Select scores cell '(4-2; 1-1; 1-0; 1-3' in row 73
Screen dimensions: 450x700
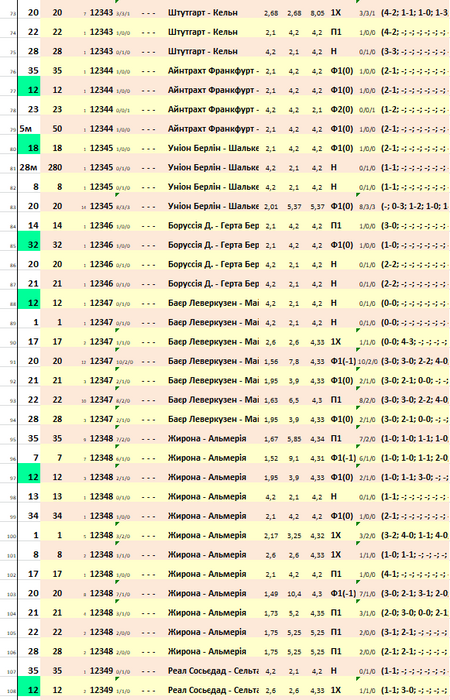[415, 13]
